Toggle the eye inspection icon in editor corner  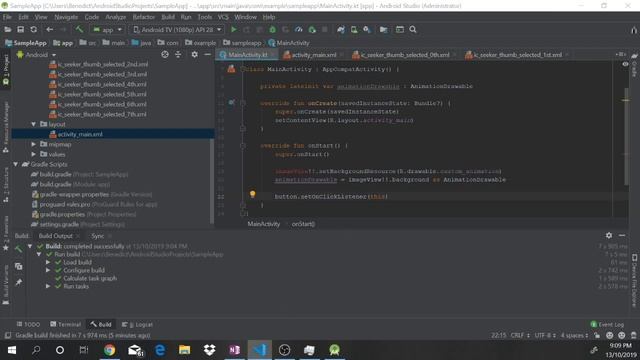click(x=625, y=64)
